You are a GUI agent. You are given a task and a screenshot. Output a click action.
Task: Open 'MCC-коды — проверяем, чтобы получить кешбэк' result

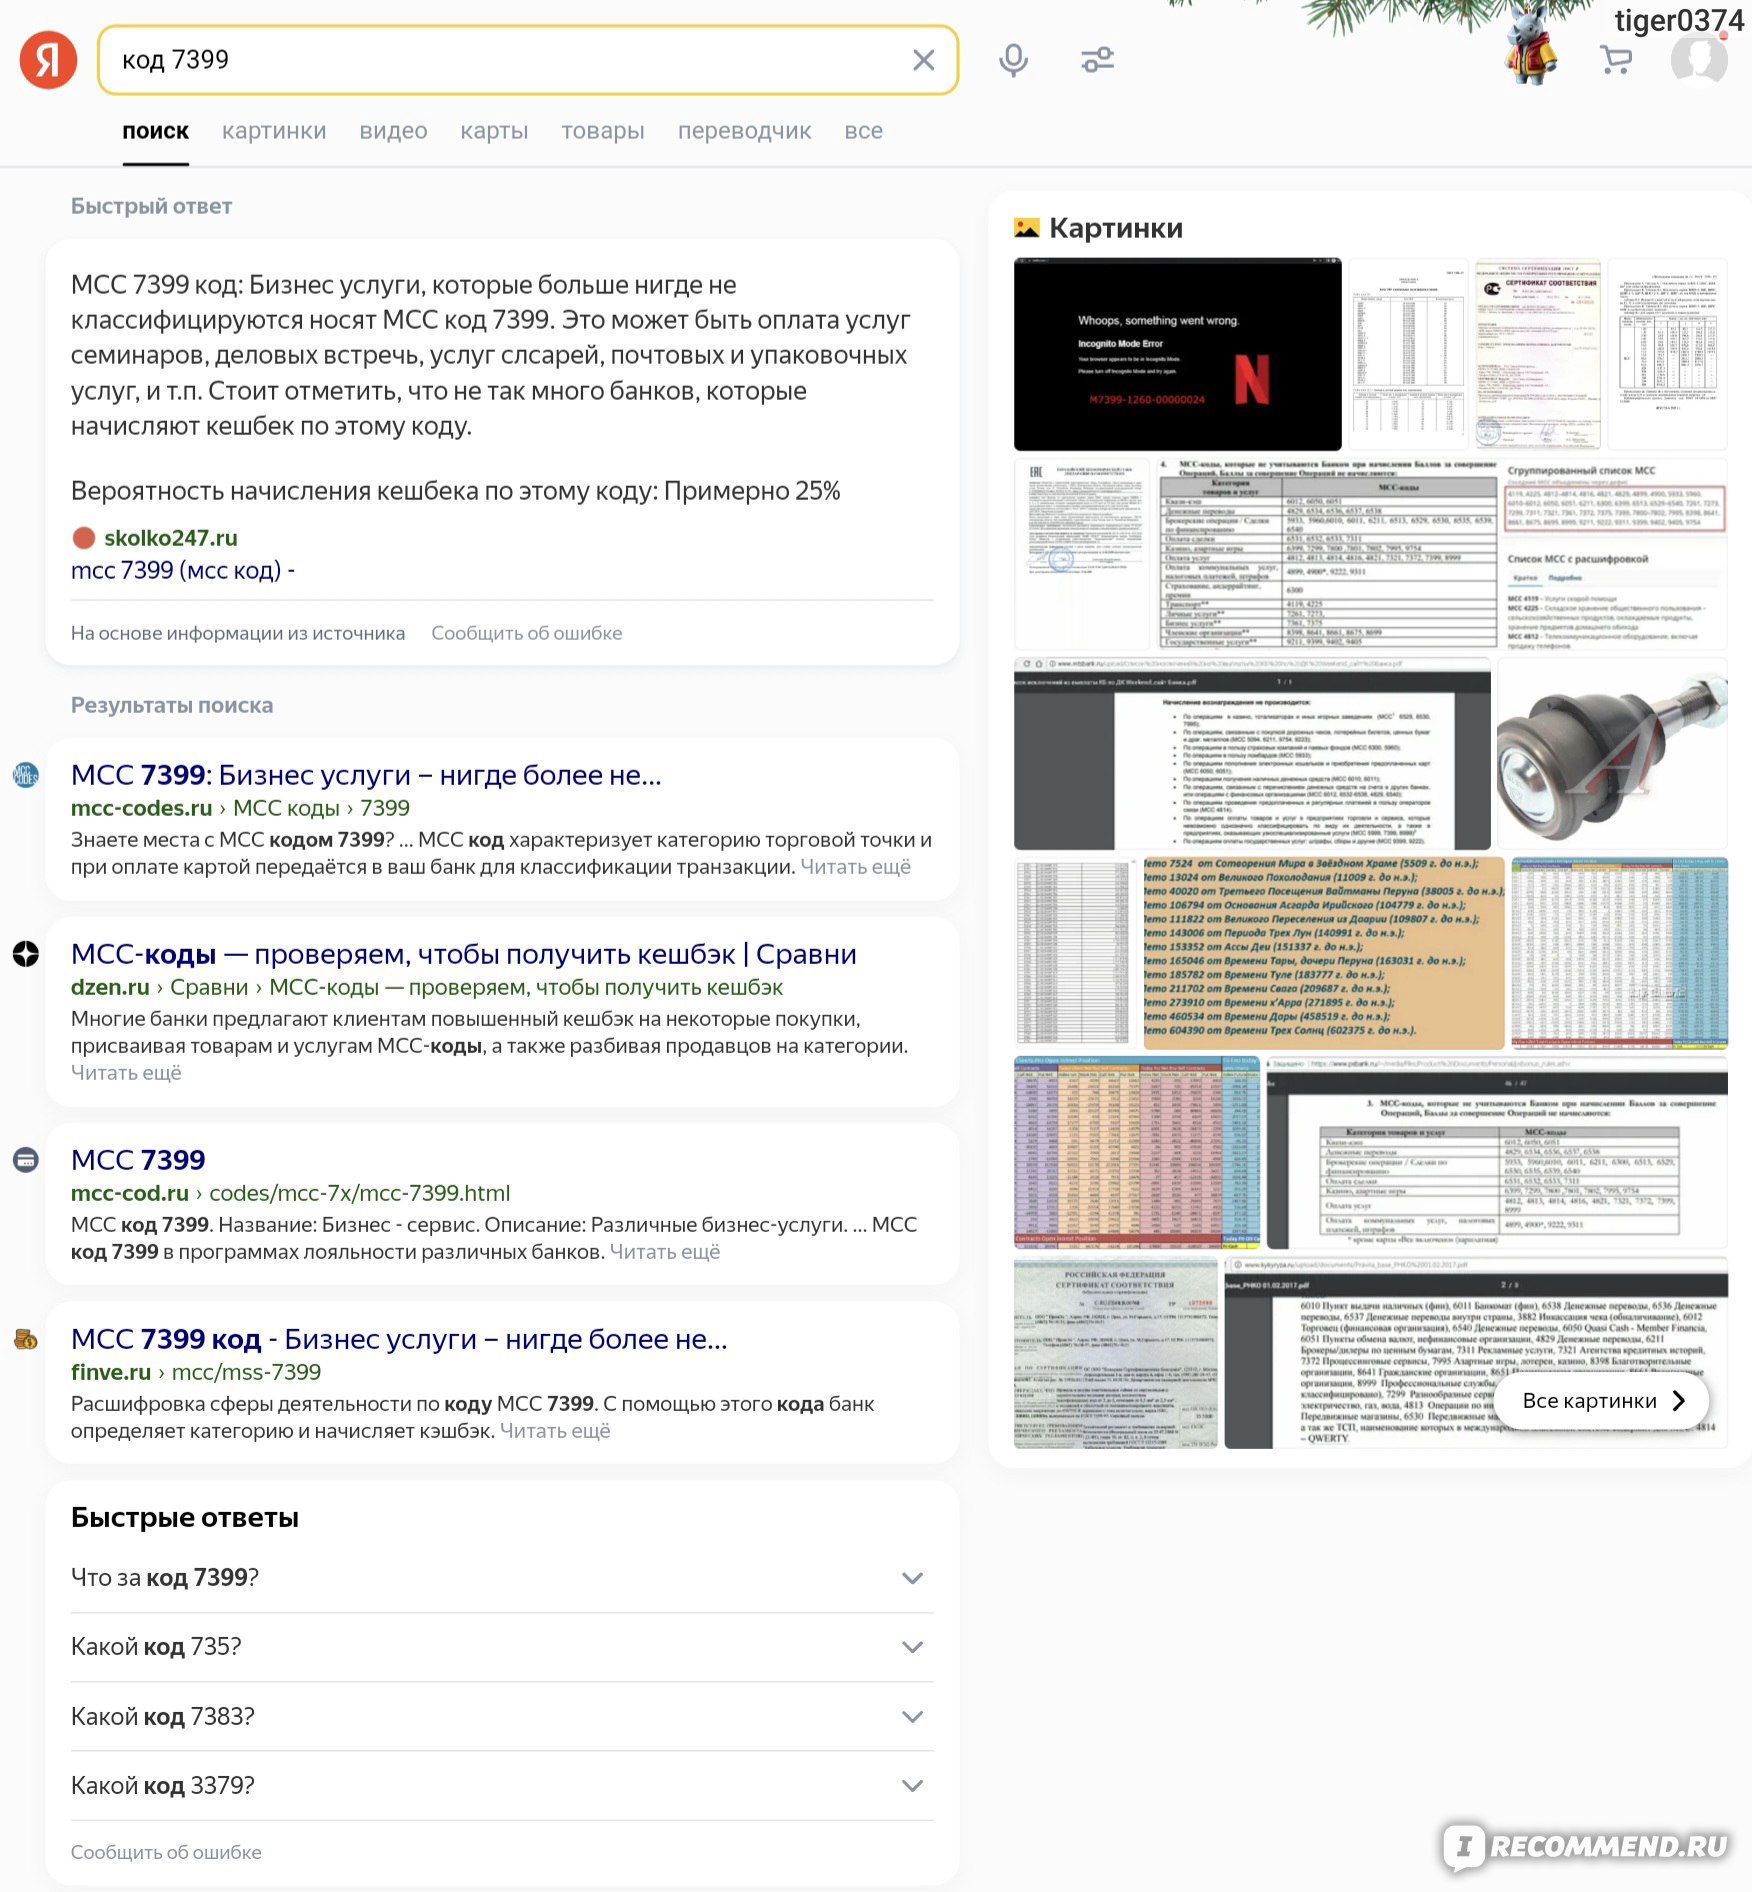pos(464,954)
